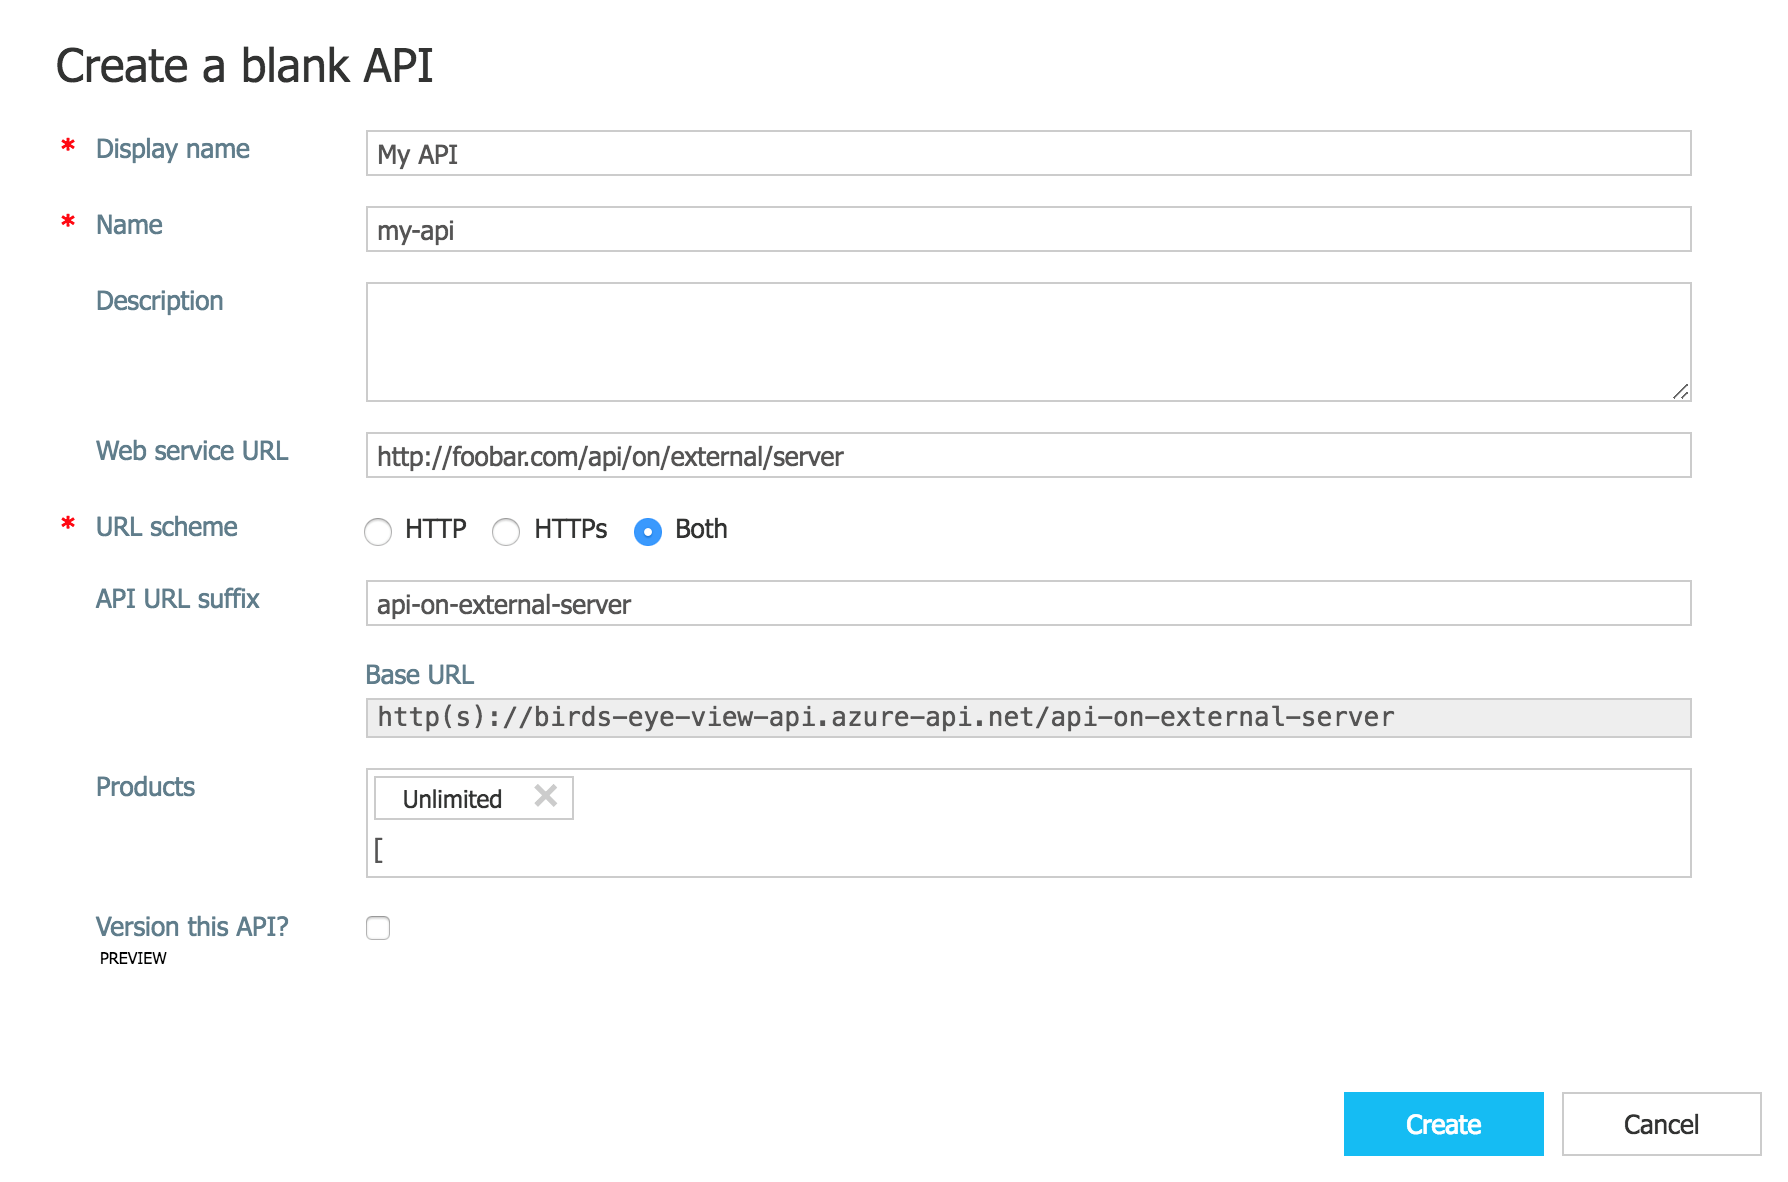This screenshot has height=1182, width=1788.
Task: Click the Display name required asterisk
Action: tap(66, 146)
